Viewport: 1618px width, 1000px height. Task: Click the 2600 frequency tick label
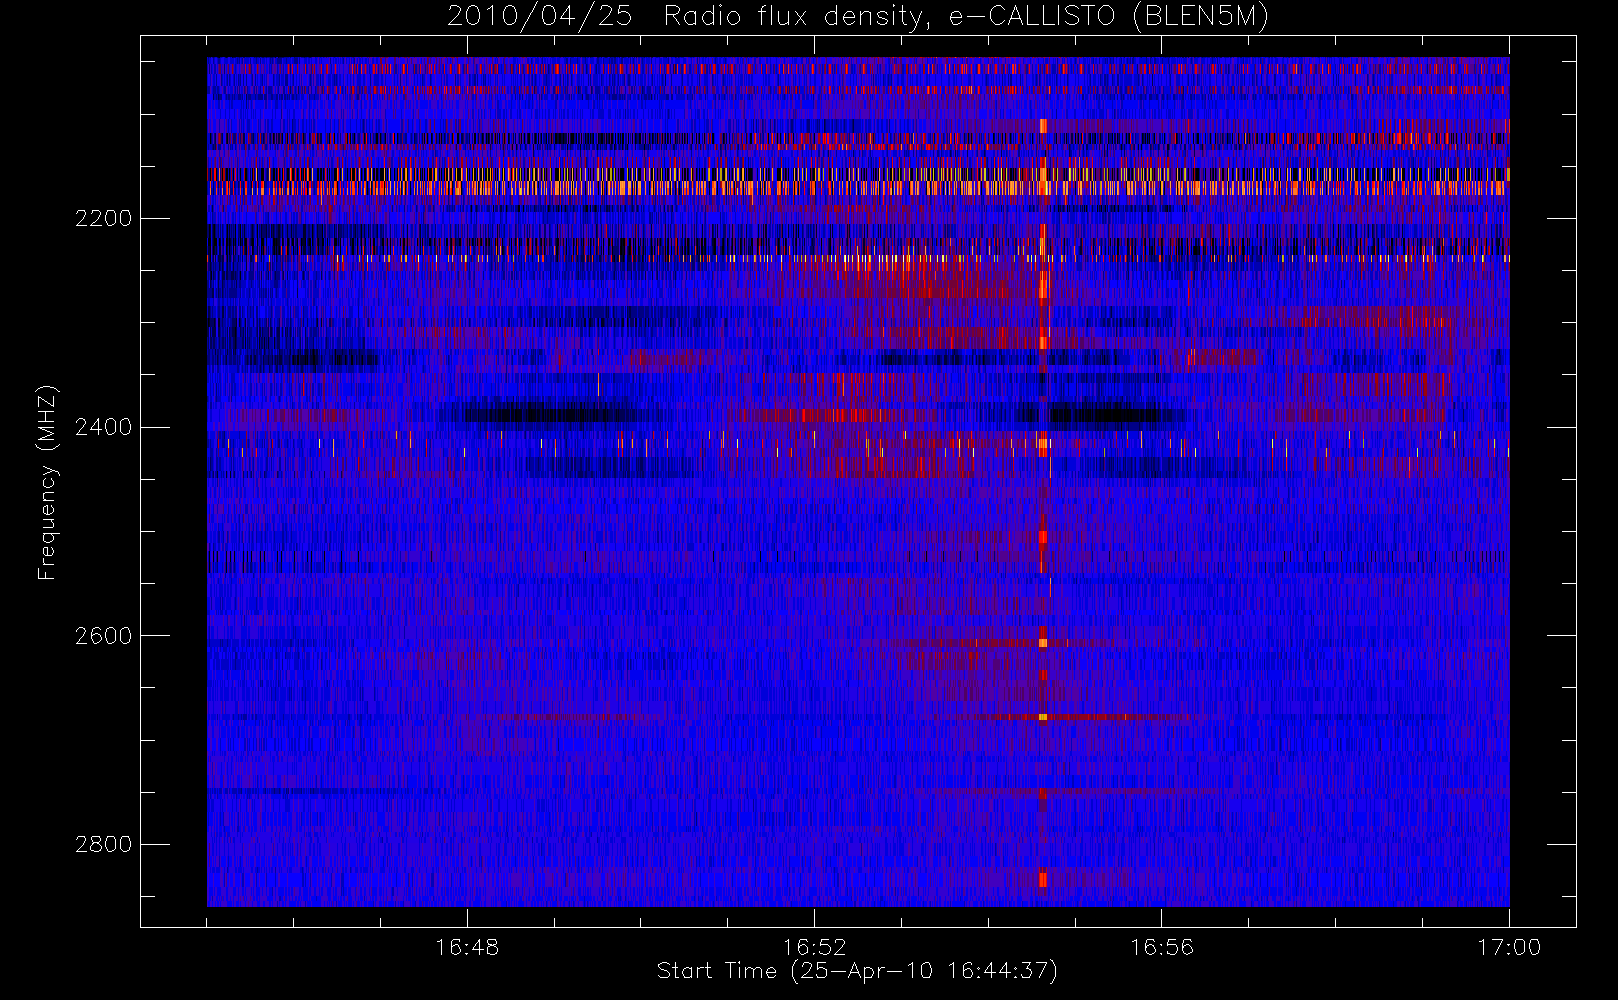coord(104,636)
